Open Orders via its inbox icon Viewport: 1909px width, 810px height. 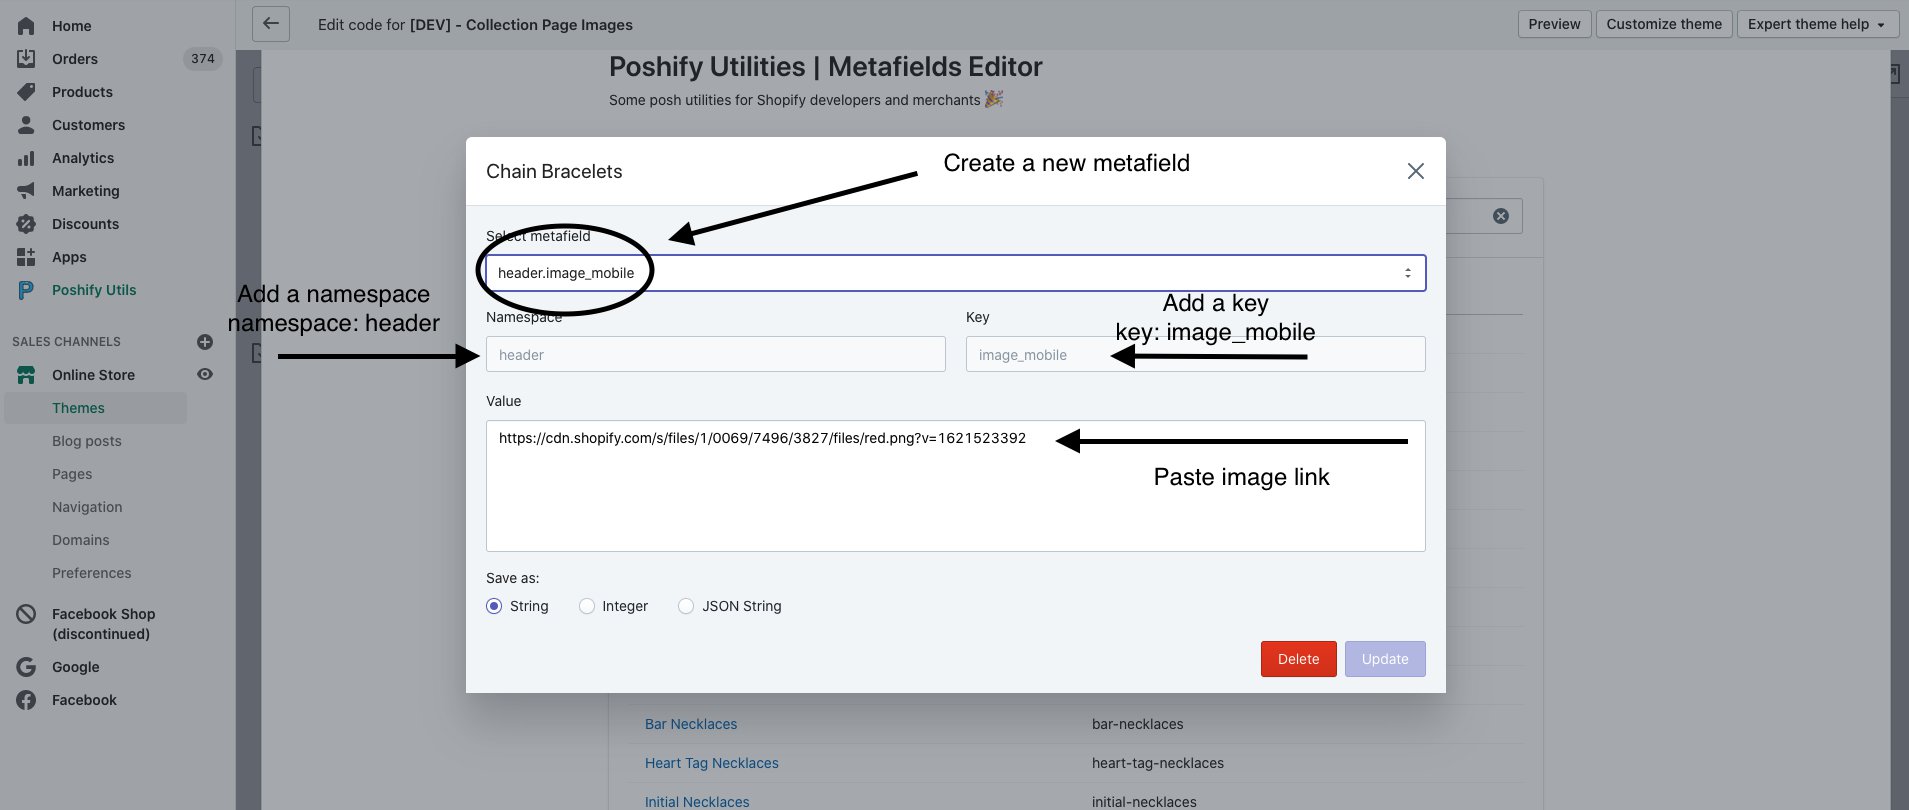point(26,59)
